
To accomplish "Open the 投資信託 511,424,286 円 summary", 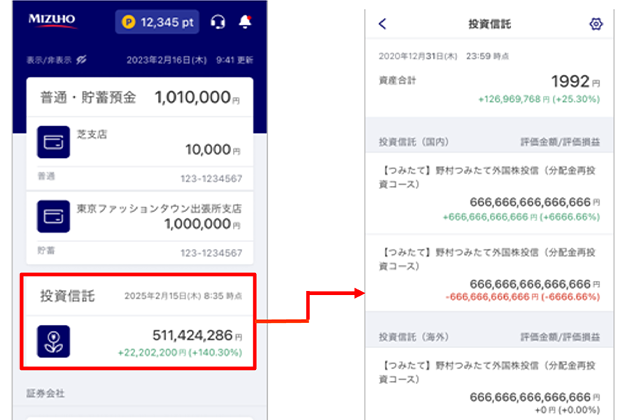I will point(138,322).
